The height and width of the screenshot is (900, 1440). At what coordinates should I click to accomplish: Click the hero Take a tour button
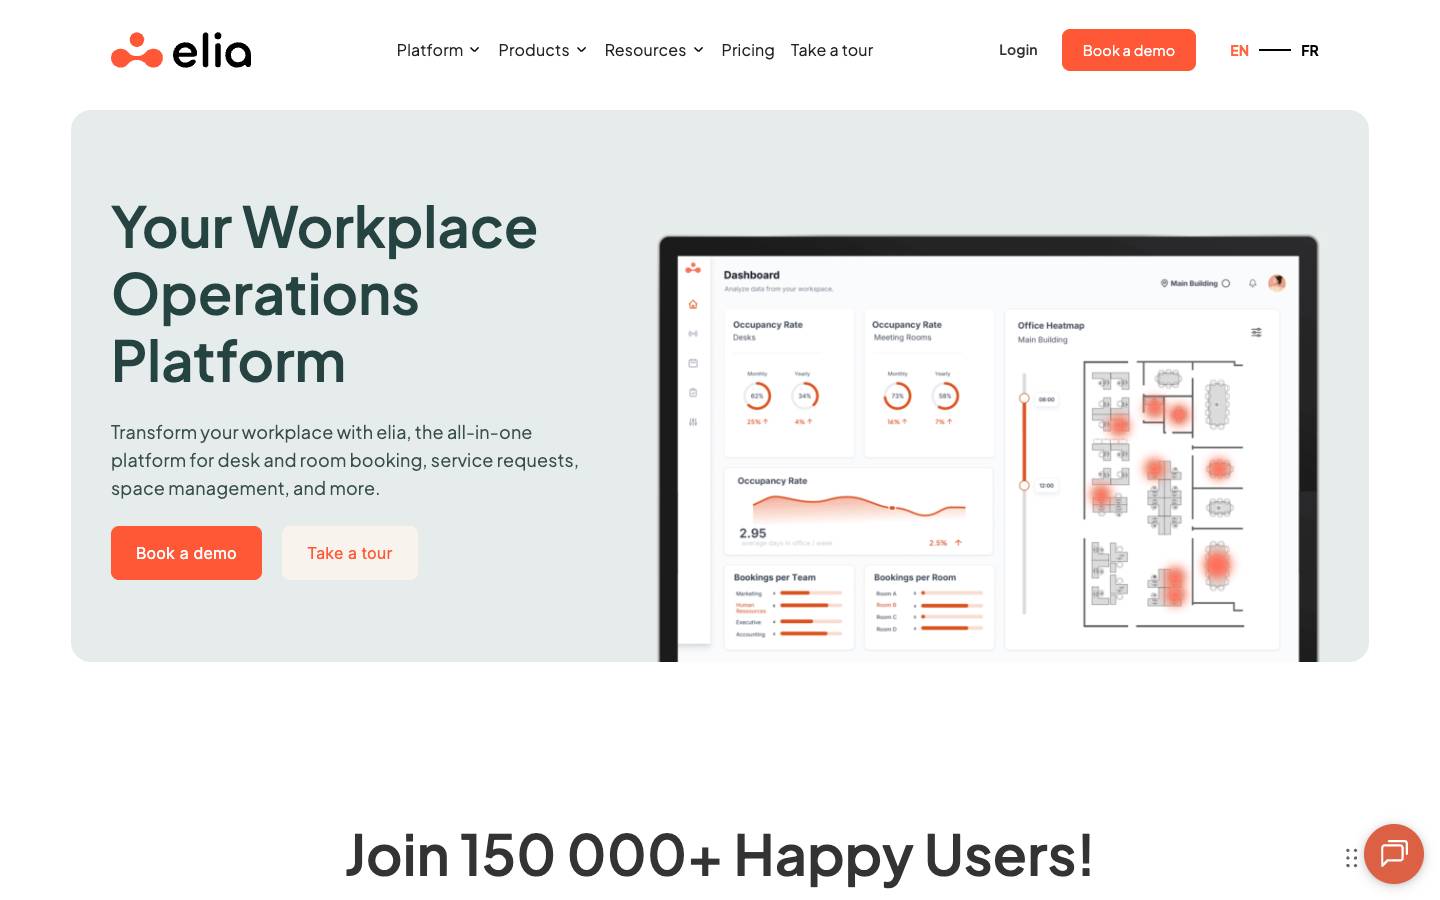click(x=350, y=553)
